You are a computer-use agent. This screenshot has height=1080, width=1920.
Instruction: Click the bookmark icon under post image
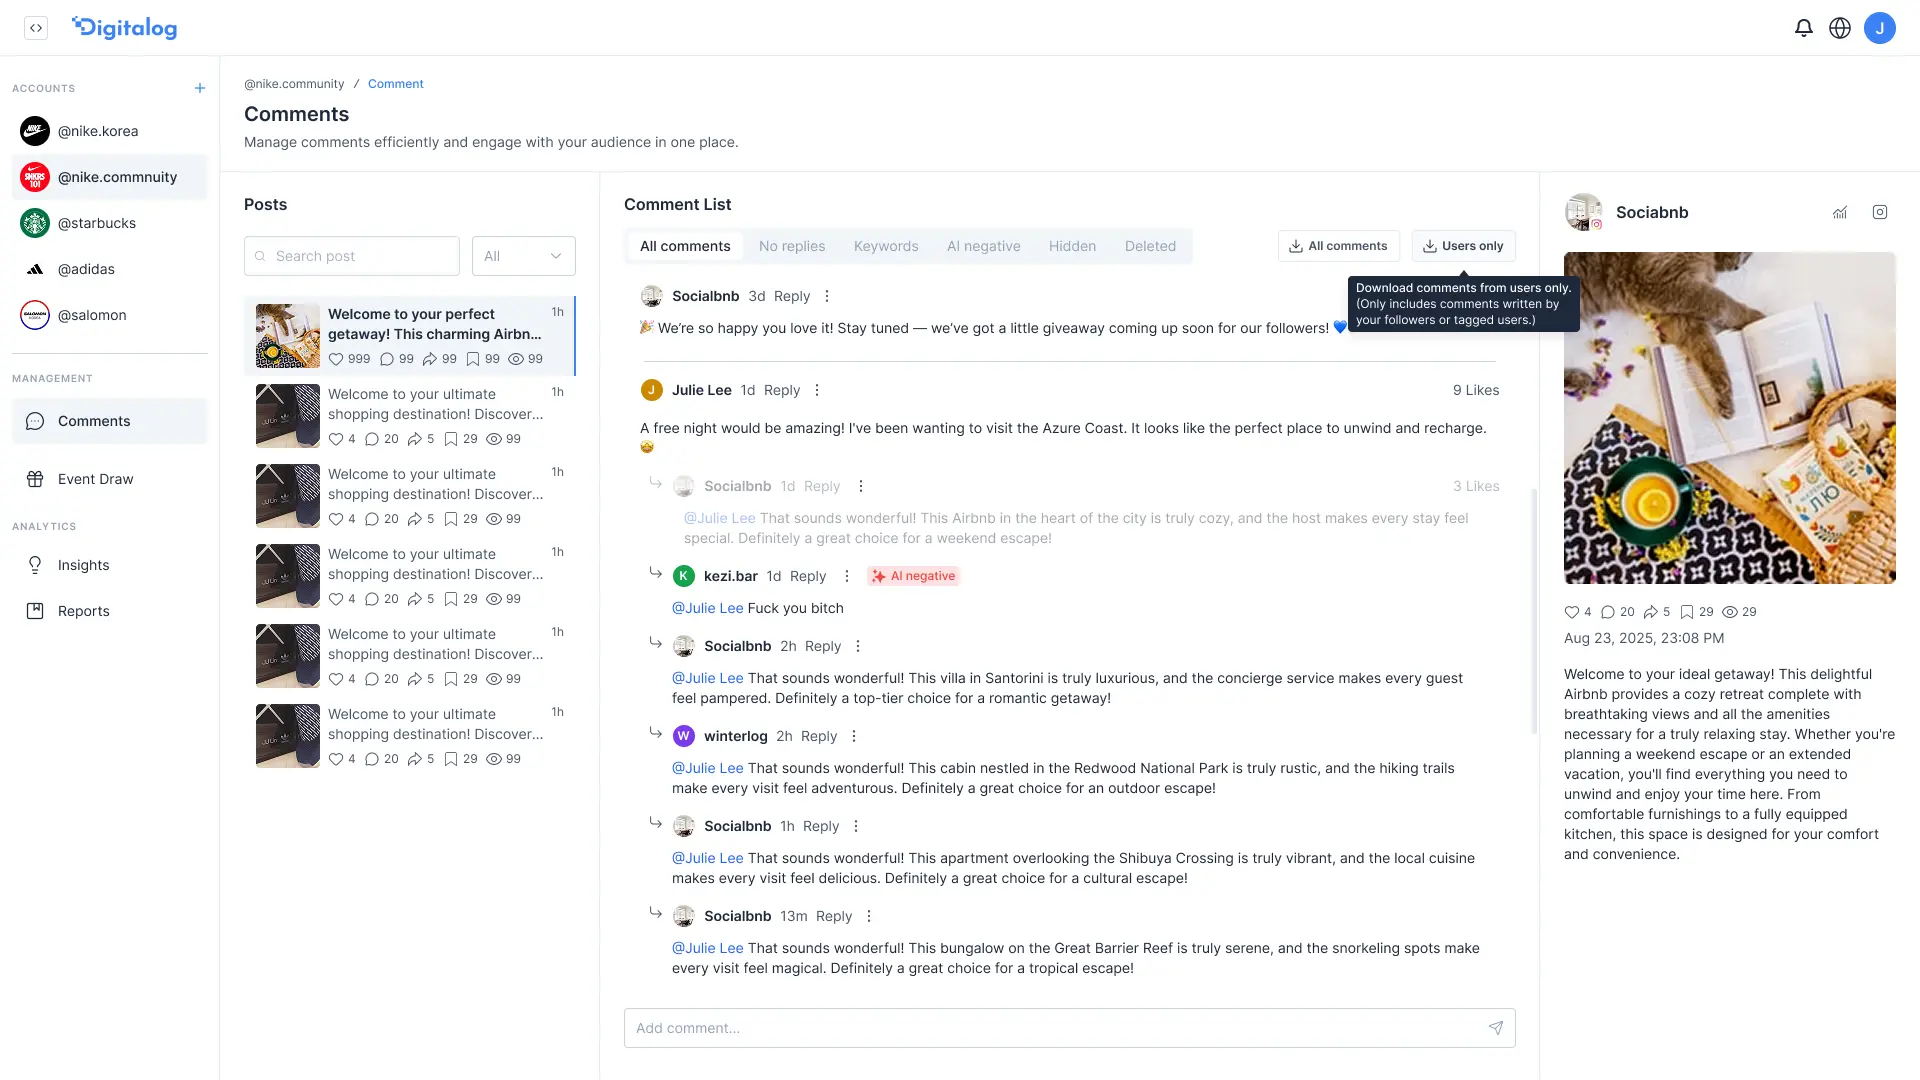point(1687,612)
